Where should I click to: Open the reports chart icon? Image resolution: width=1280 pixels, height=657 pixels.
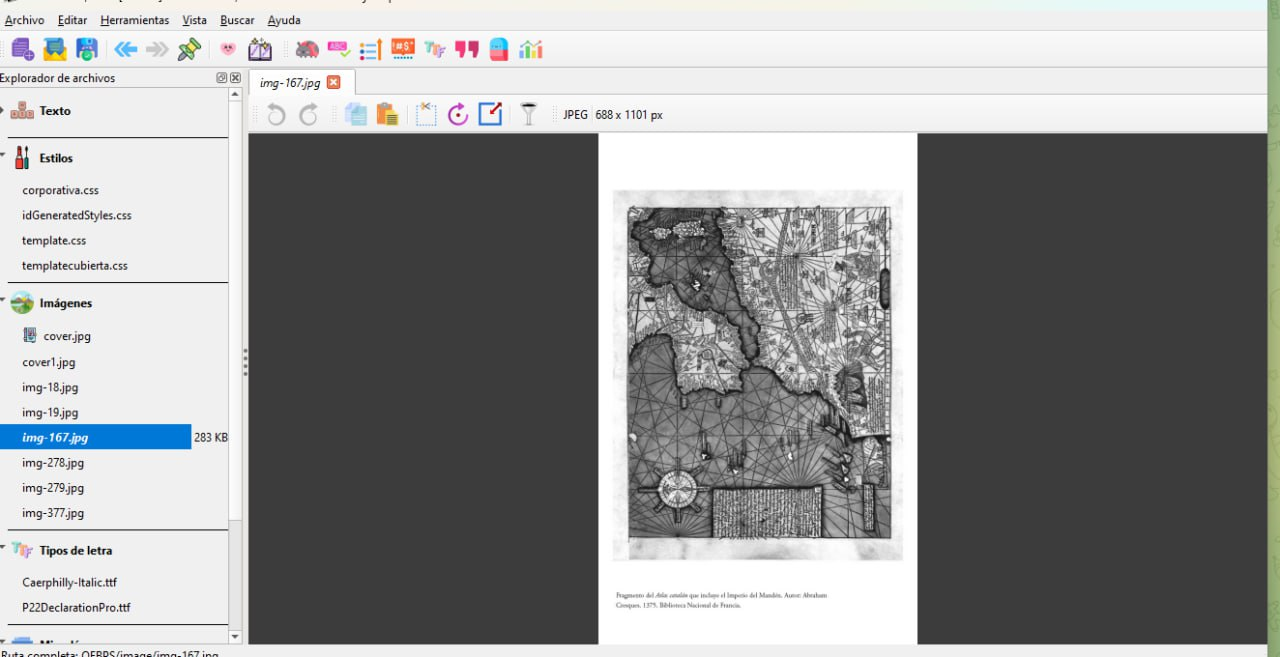point(530,49)
